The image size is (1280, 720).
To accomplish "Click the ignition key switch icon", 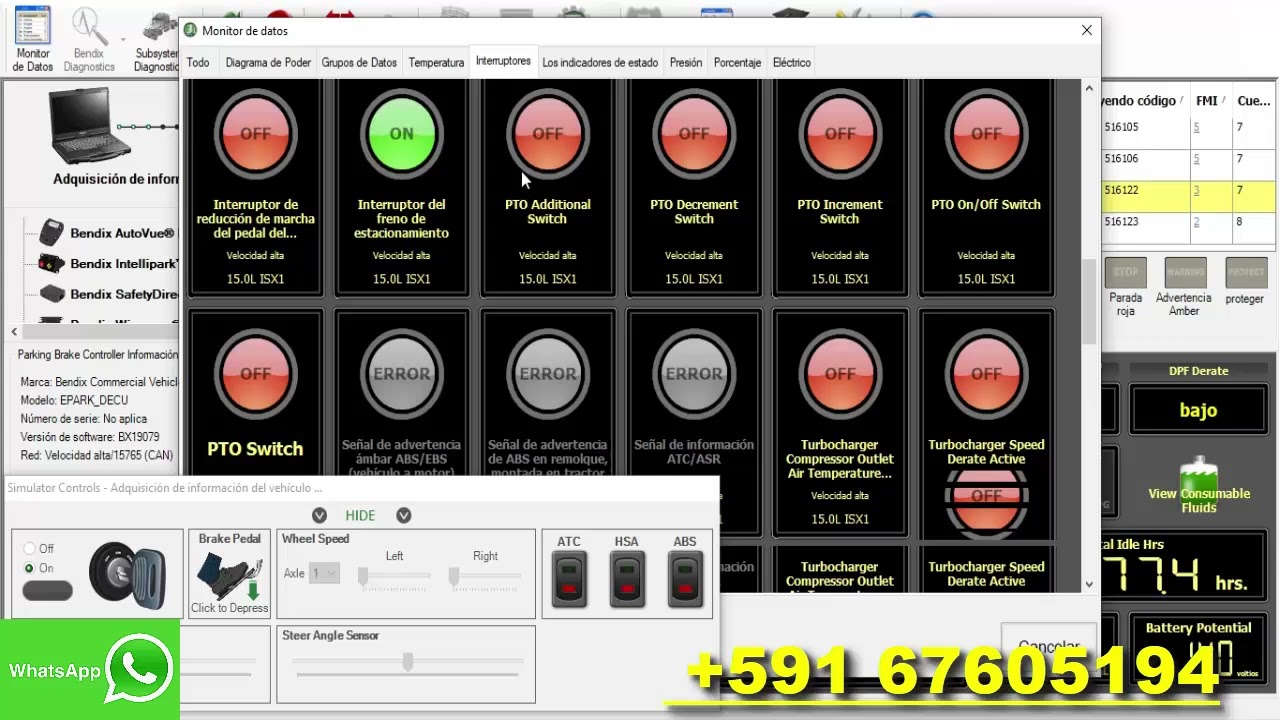I will 127,576.
